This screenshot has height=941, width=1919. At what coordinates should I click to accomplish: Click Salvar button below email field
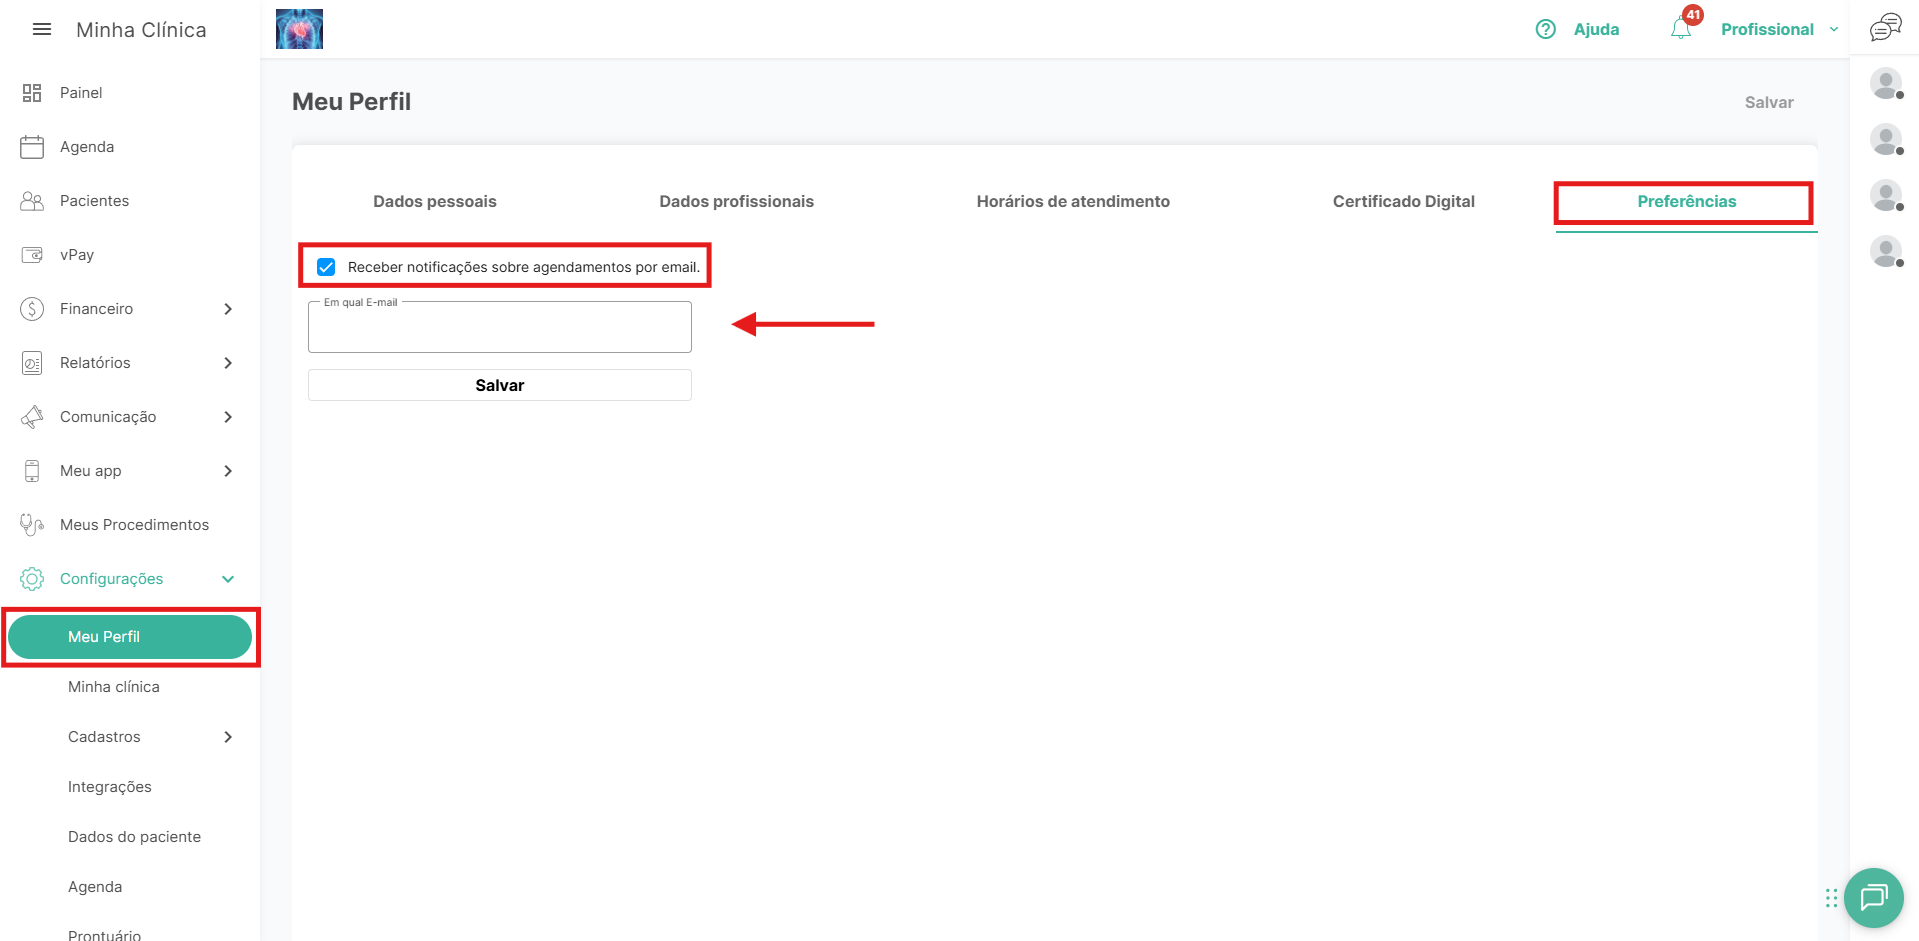tap(499, 386)
